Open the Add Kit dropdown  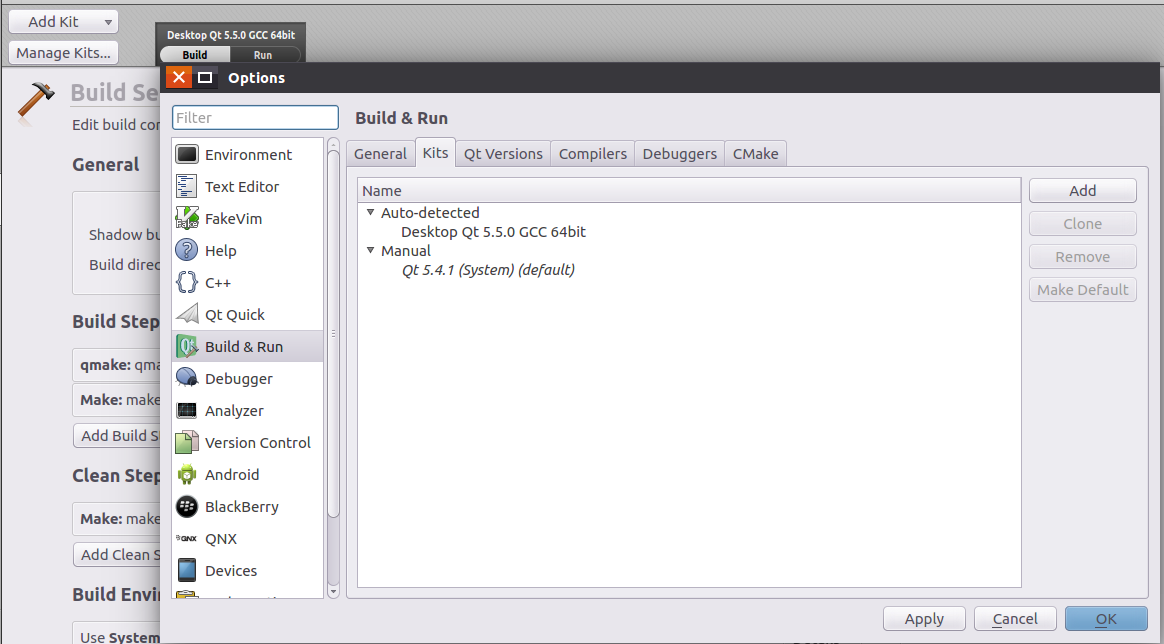pos(63,22)
